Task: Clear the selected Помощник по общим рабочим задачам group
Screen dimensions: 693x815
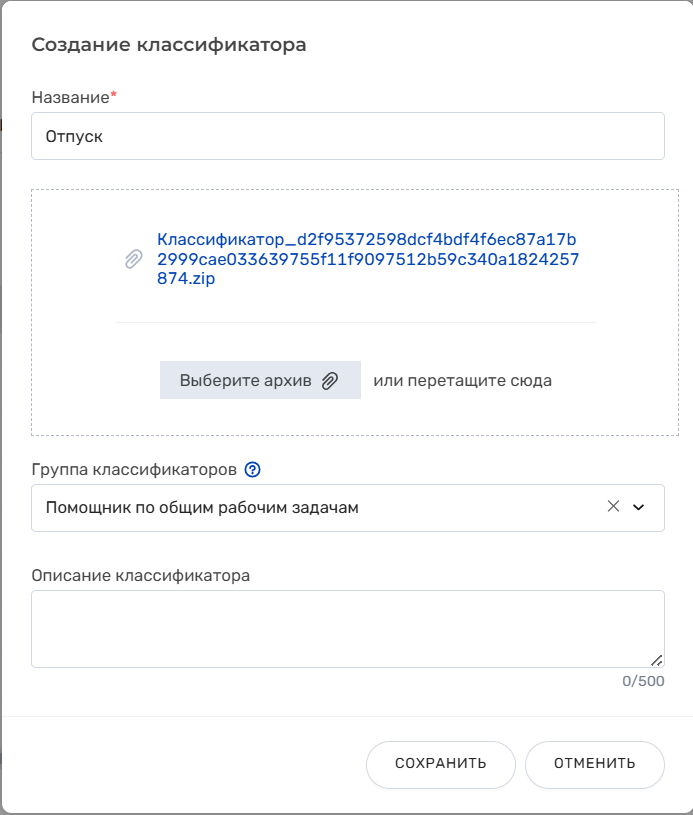Action: (613, 506)
